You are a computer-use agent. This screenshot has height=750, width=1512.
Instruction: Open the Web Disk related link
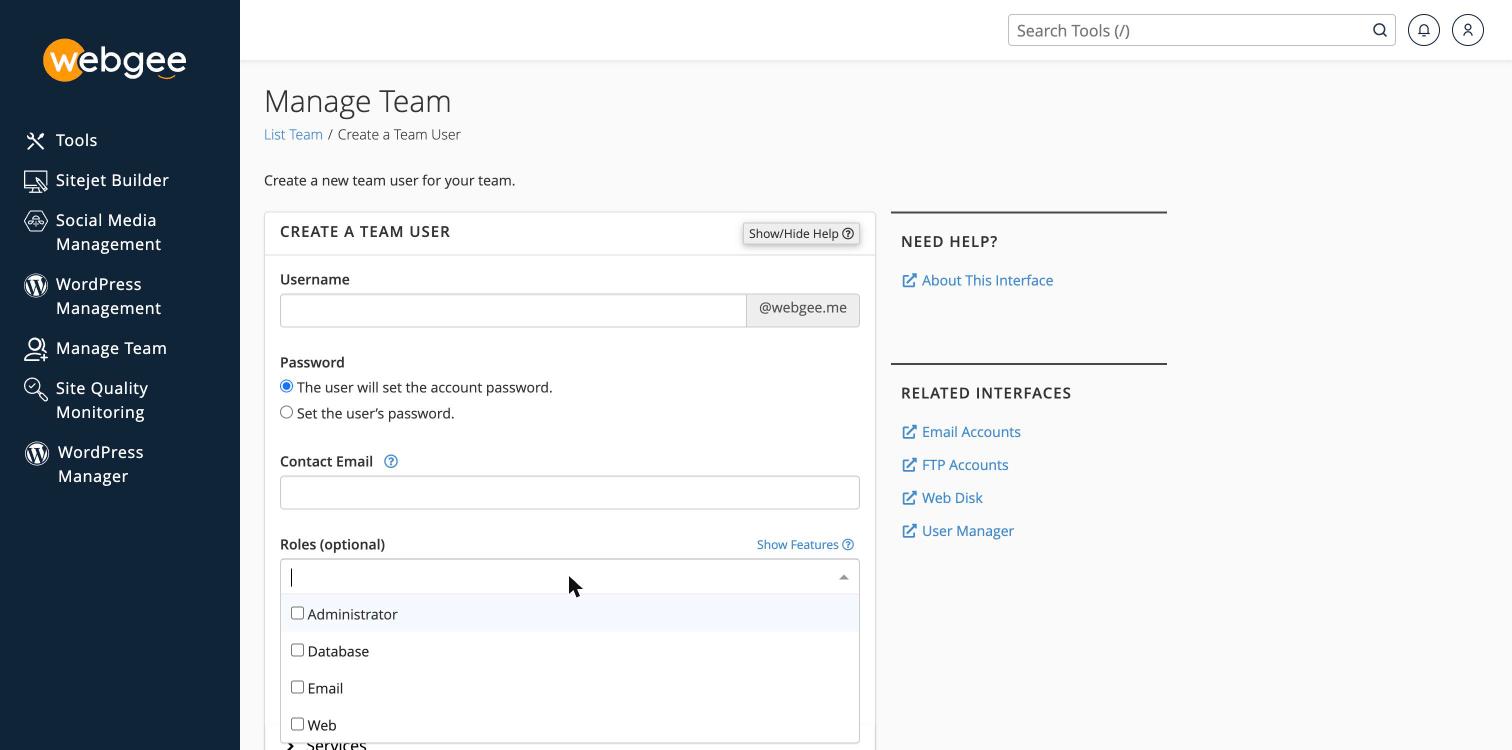pos(952,498)
